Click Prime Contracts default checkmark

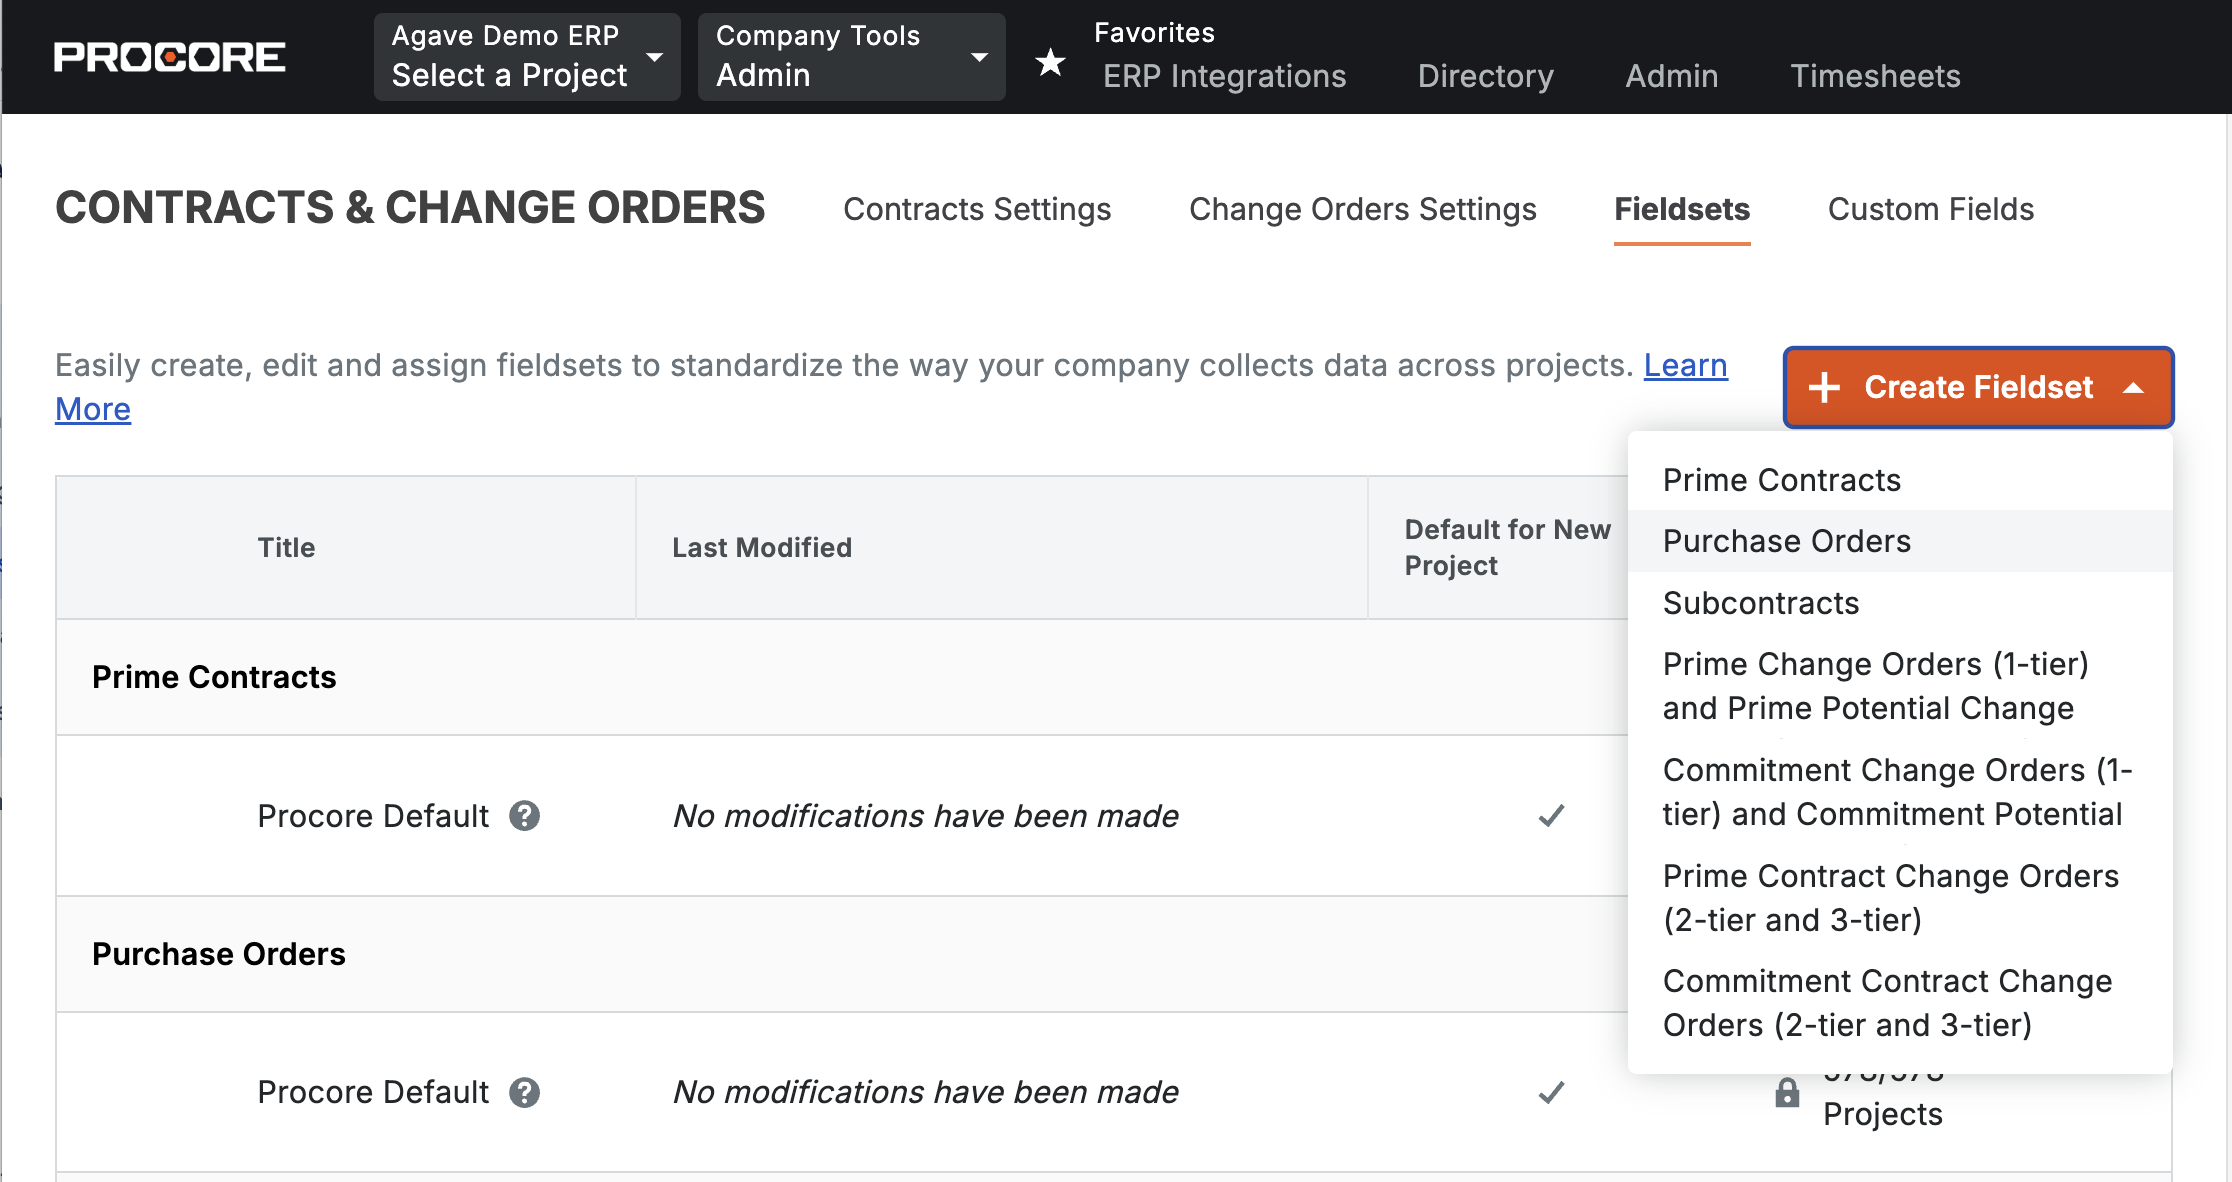(x=1551, y=816)
